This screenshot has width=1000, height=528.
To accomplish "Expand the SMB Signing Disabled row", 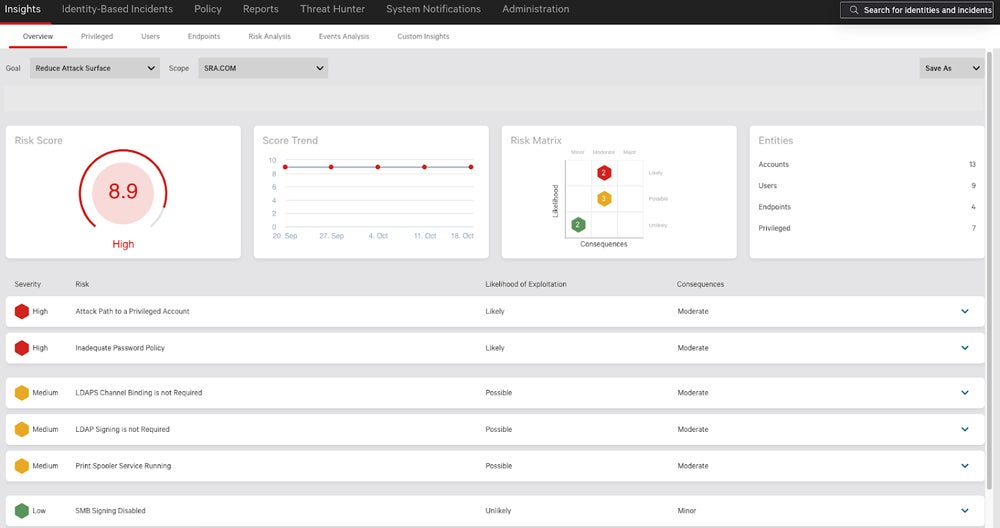I will 965,511.
